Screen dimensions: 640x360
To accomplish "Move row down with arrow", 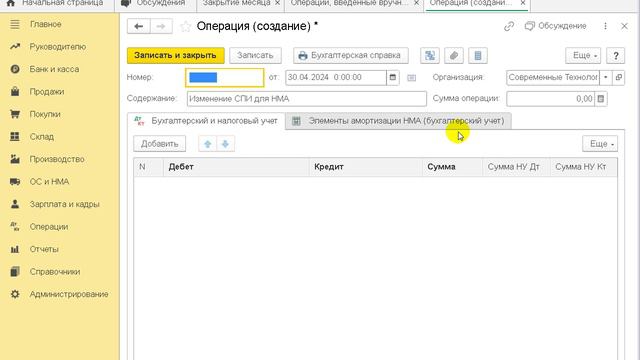I will pyautogui.click(x=225, y=144).
